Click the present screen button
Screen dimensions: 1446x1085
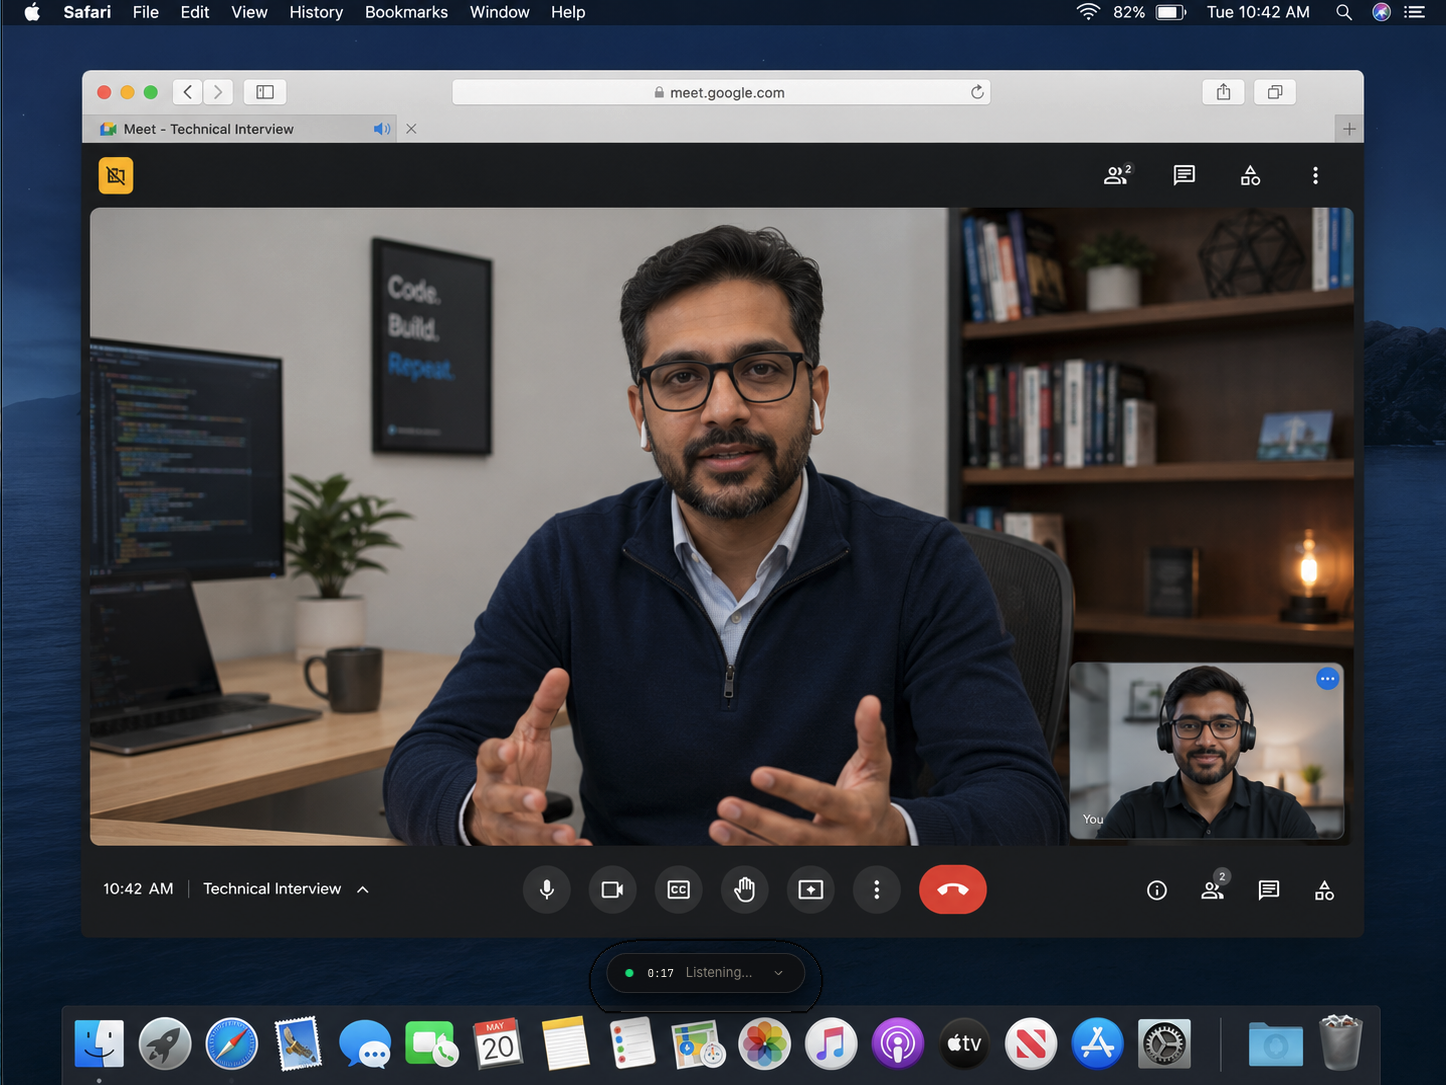pos(811,889)
